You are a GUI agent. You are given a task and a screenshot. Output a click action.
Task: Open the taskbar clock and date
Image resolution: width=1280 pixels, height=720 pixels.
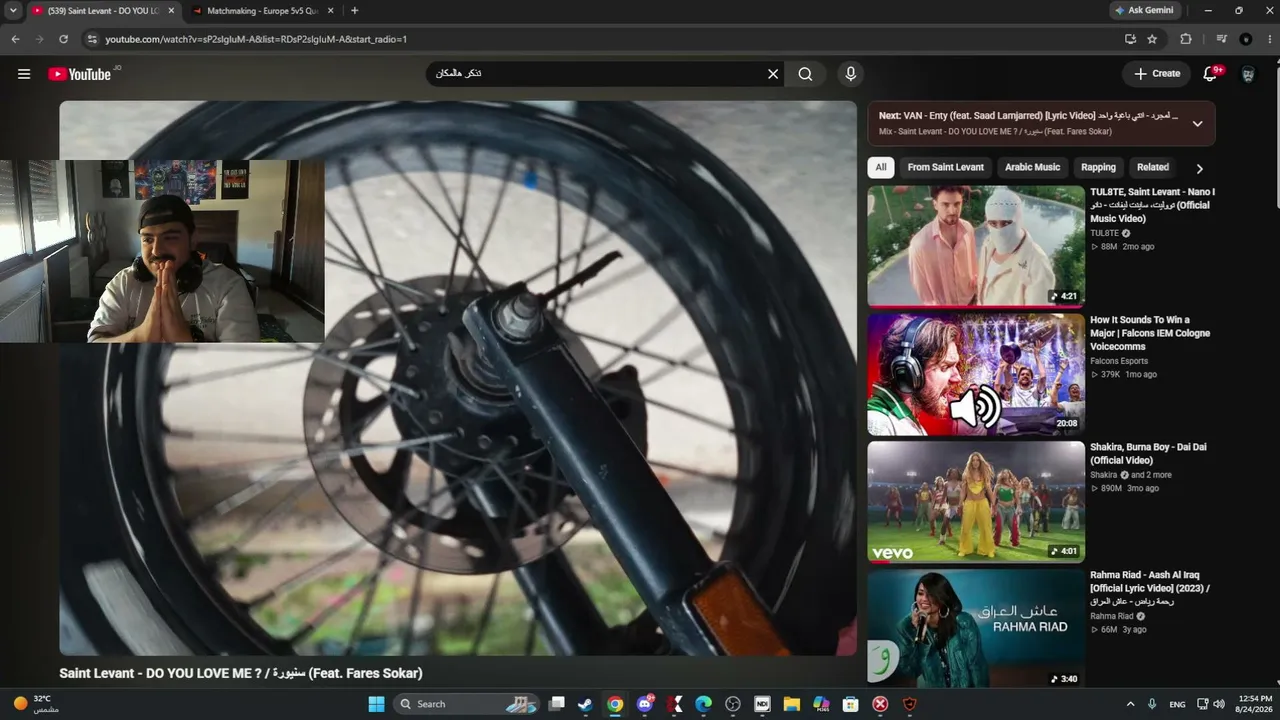(1255, 704)
